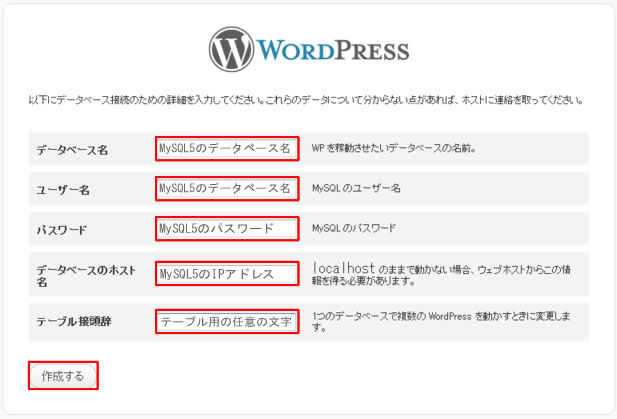The height and width of the screenshot is (419, 617).
Task: Click the ユーザー名 row label
Action: pos(63,190)
